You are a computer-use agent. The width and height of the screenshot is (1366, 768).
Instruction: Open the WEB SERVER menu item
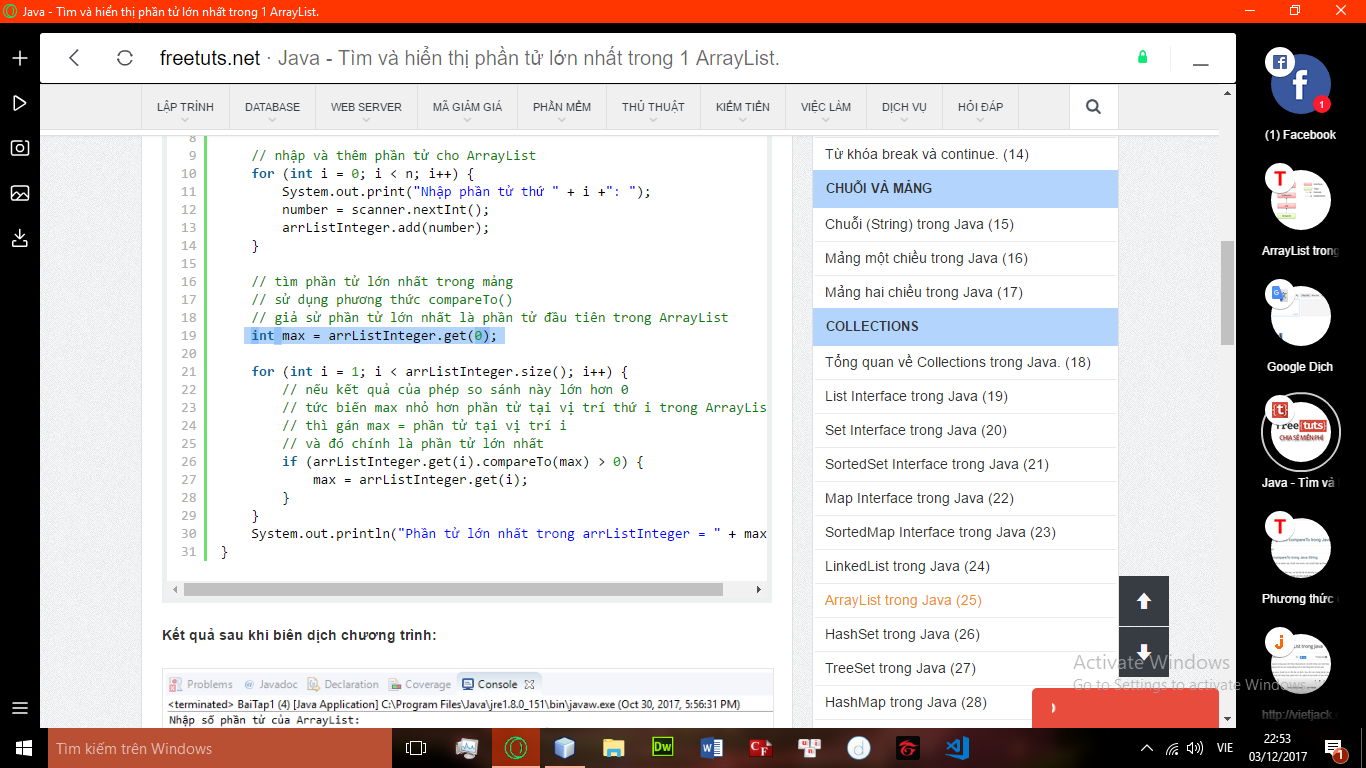366,108
